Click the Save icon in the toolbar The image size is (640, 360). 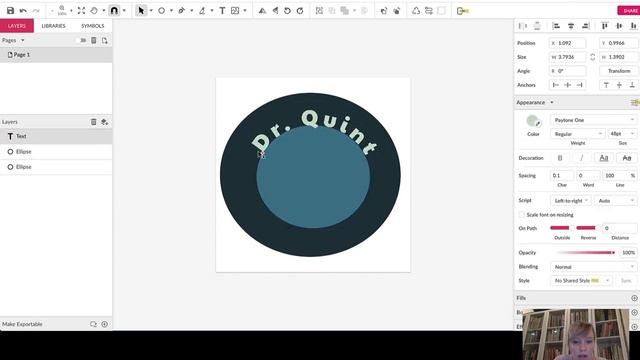pos(10,11)
